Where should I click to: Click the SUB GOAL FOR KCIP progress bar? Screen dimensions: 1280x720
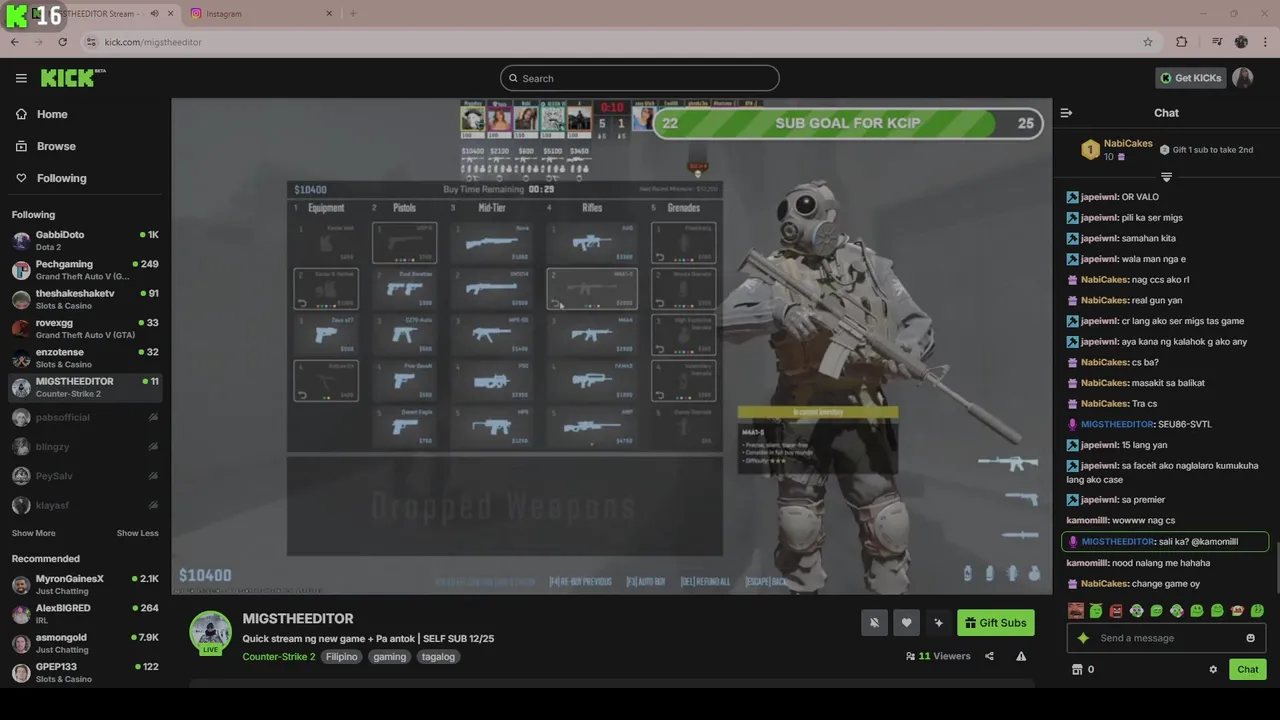[x=848, y=123]
